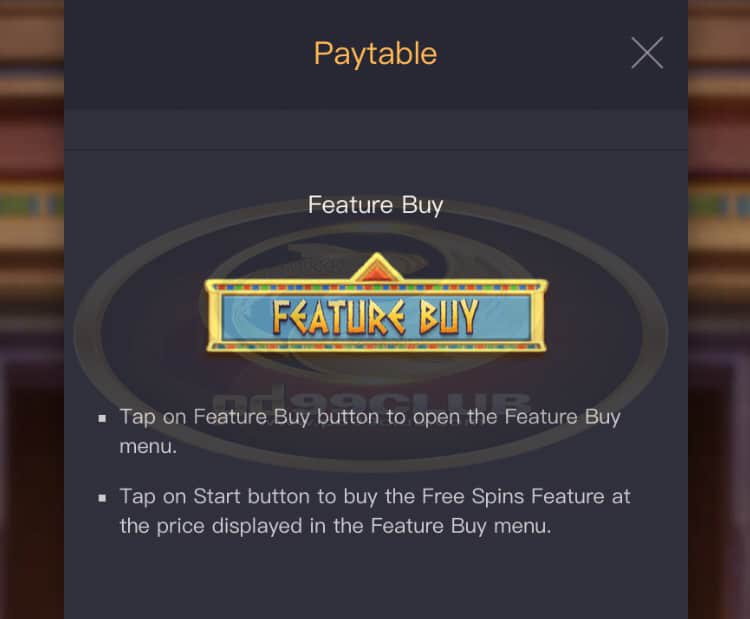Click the green-blue blurred strip at the left edge
750x619 pixels.
(x=32, y=205)
